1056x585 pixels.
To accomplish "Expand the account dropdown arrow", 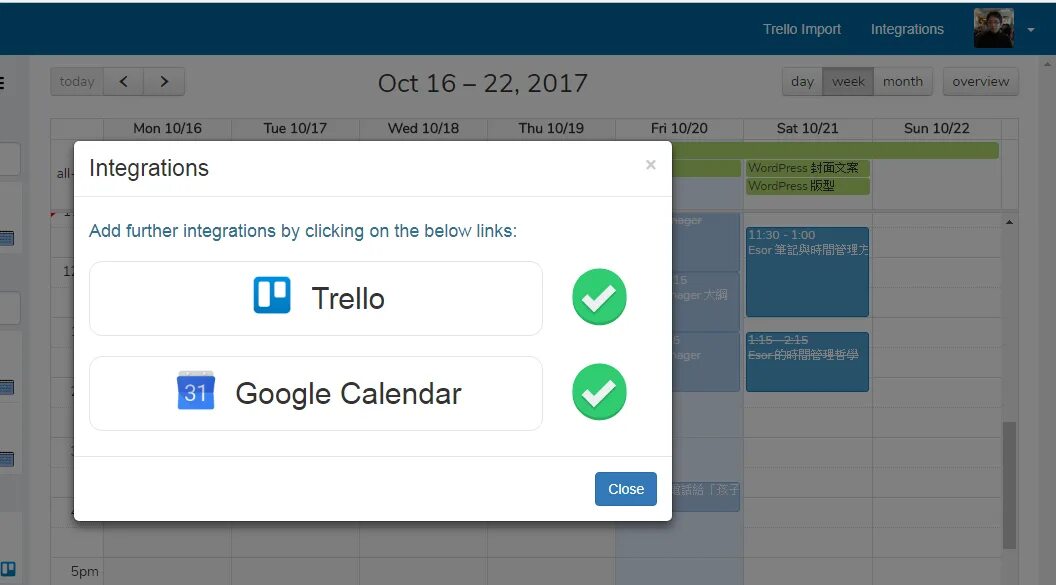I will click(1031, 30).
